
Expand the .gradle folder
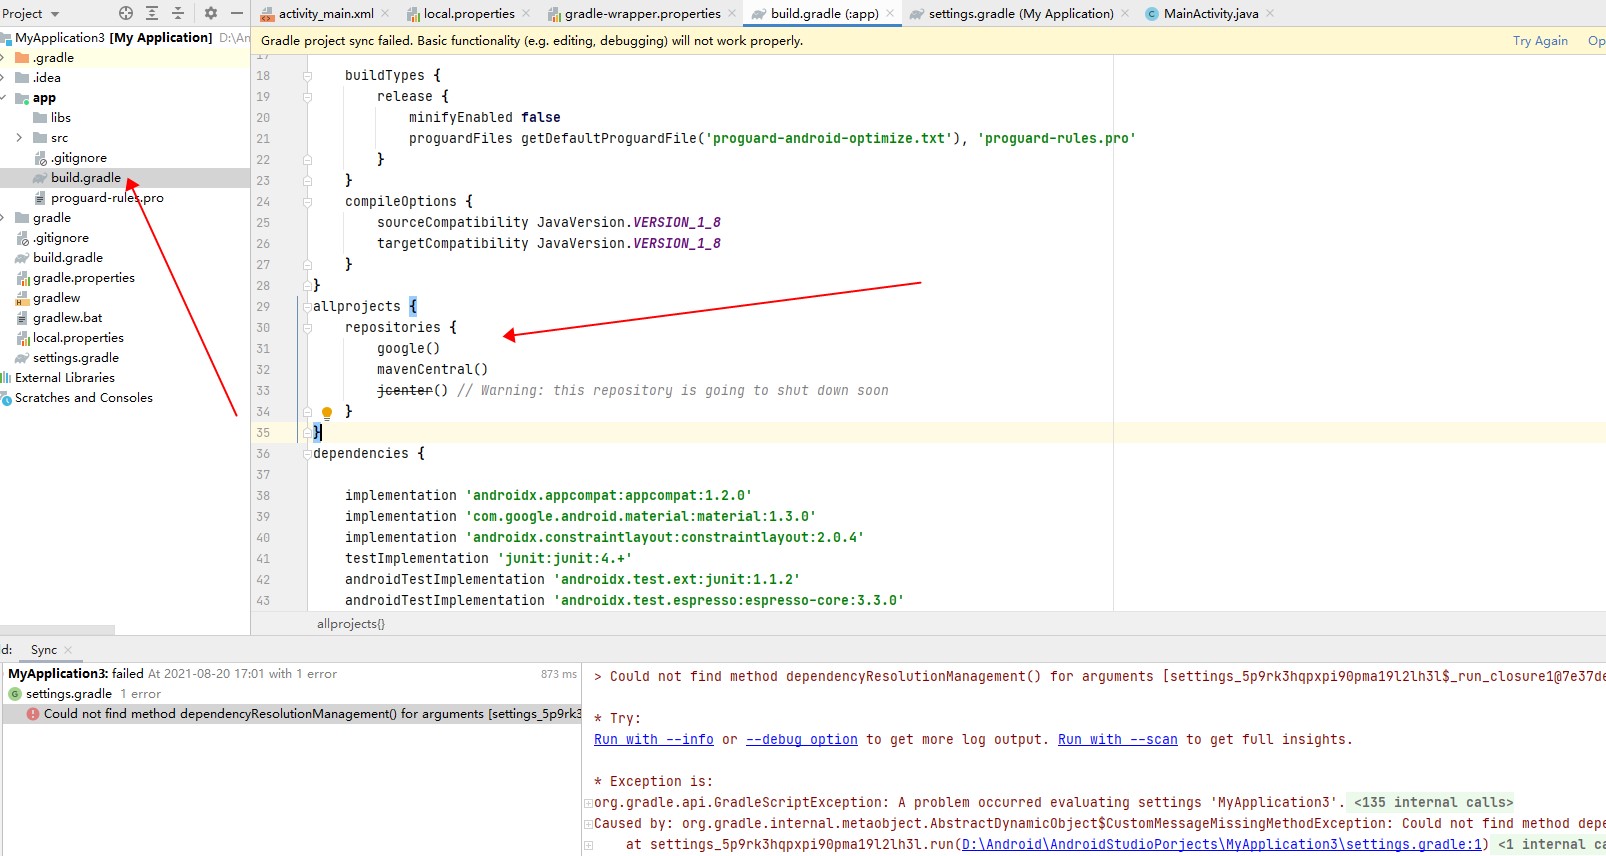tap(4, 57)
